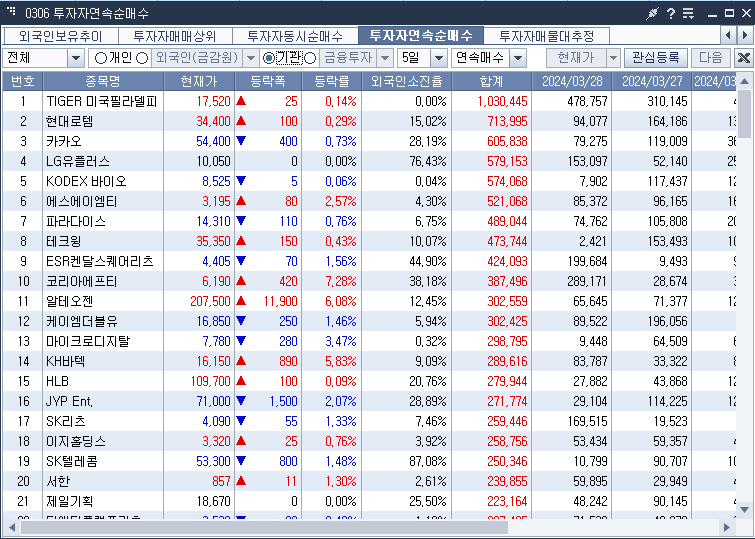Open the help question mark icon
The image size is (755, 539).
(x=671, y=13)
